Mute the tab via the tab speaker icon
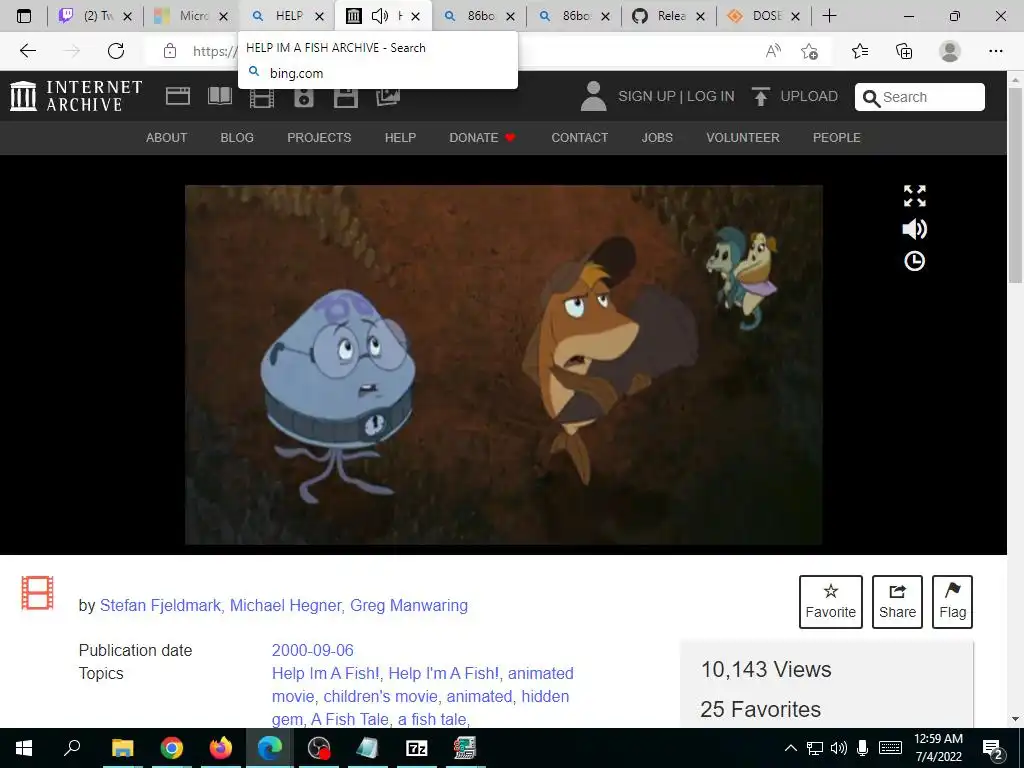 379,16
